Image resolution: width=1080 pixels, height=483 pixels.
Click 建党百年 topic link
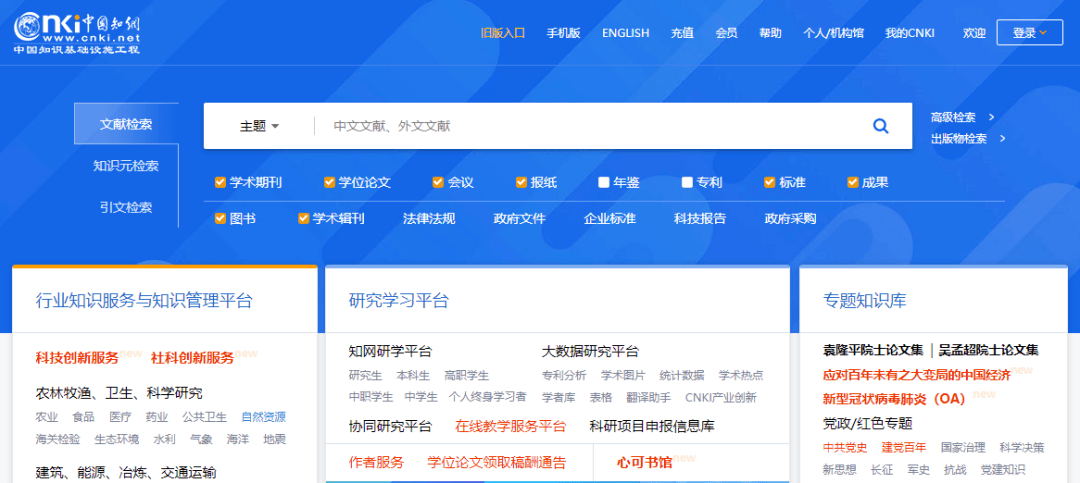pos(904,447)
